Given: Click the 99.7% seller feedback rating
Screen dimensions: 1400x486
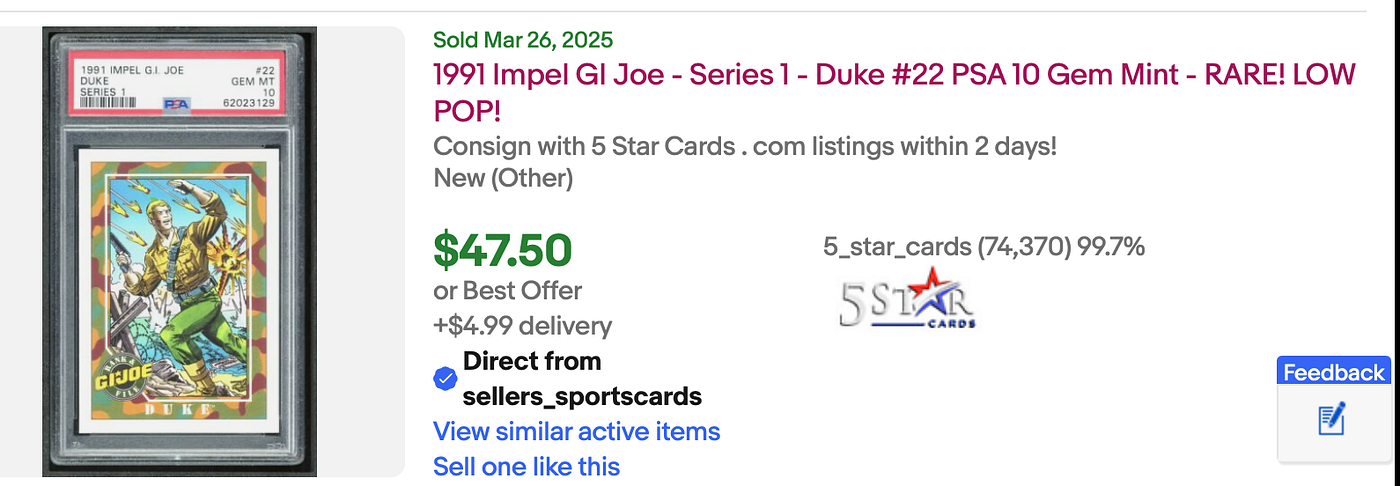Looking at the screenshot, I should click(1110, 246).
